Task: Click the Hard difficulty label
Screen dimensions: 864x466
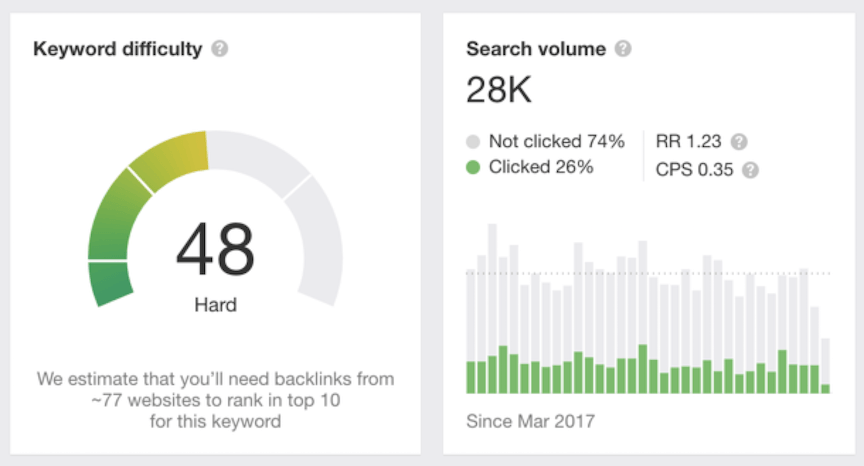Action: click(x=215, y=304)
